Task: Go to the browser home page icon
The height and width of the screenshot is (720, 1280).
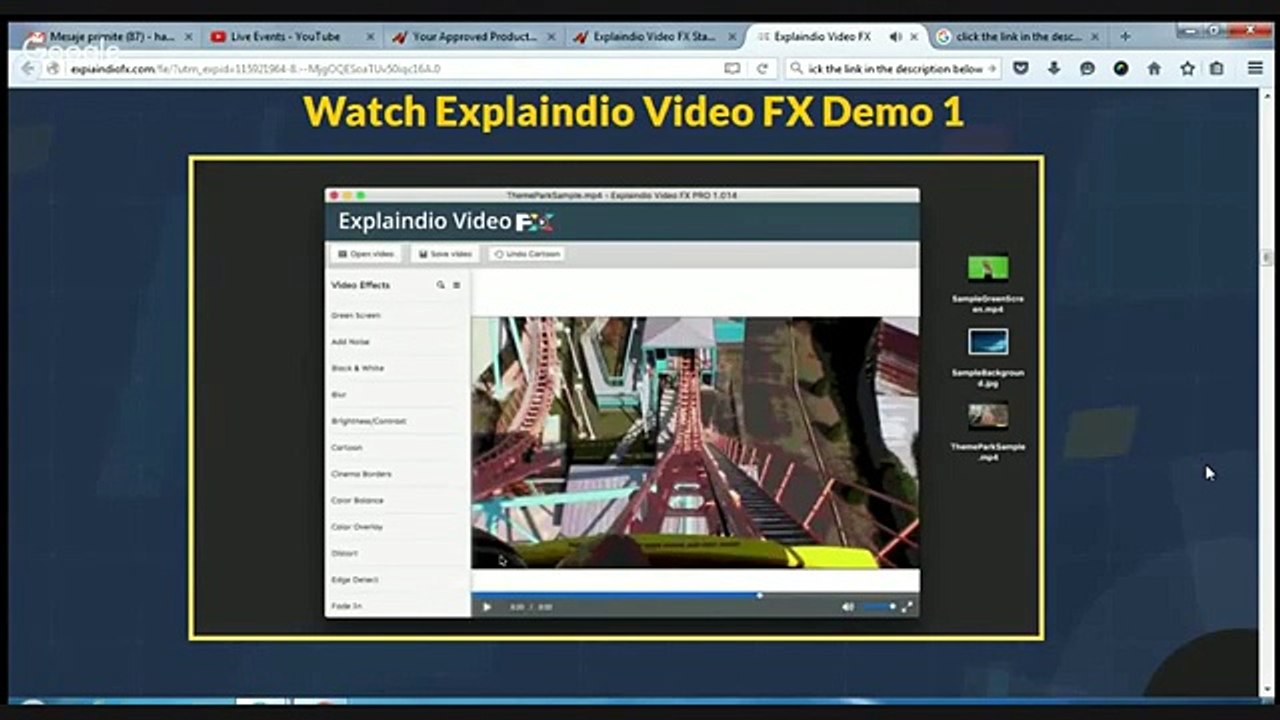Action: coord(1154,69)
